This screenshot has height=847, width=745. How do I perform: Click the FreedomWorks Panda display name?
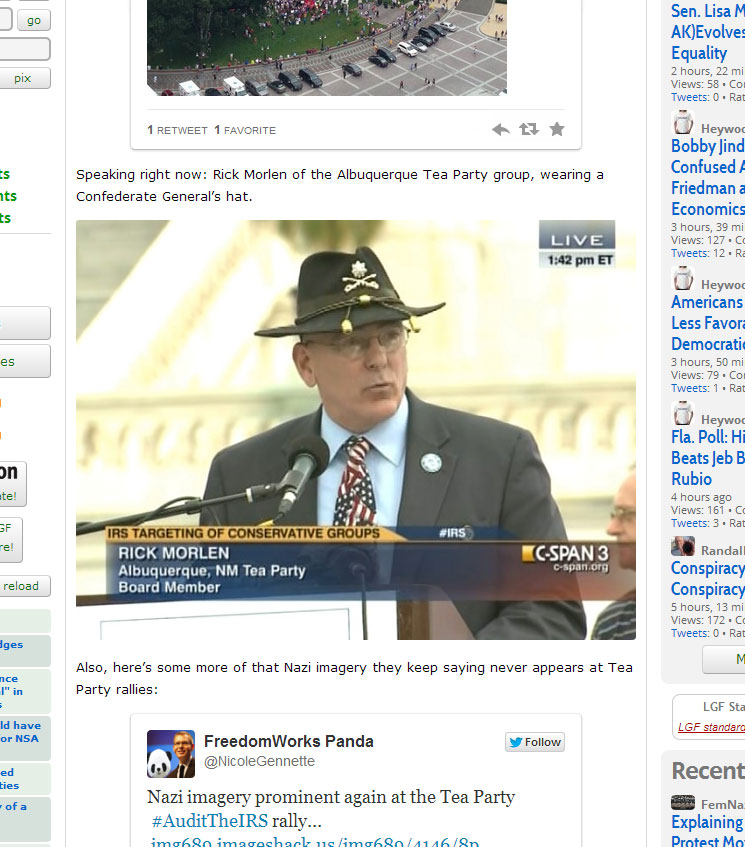(x=288, y=741)
